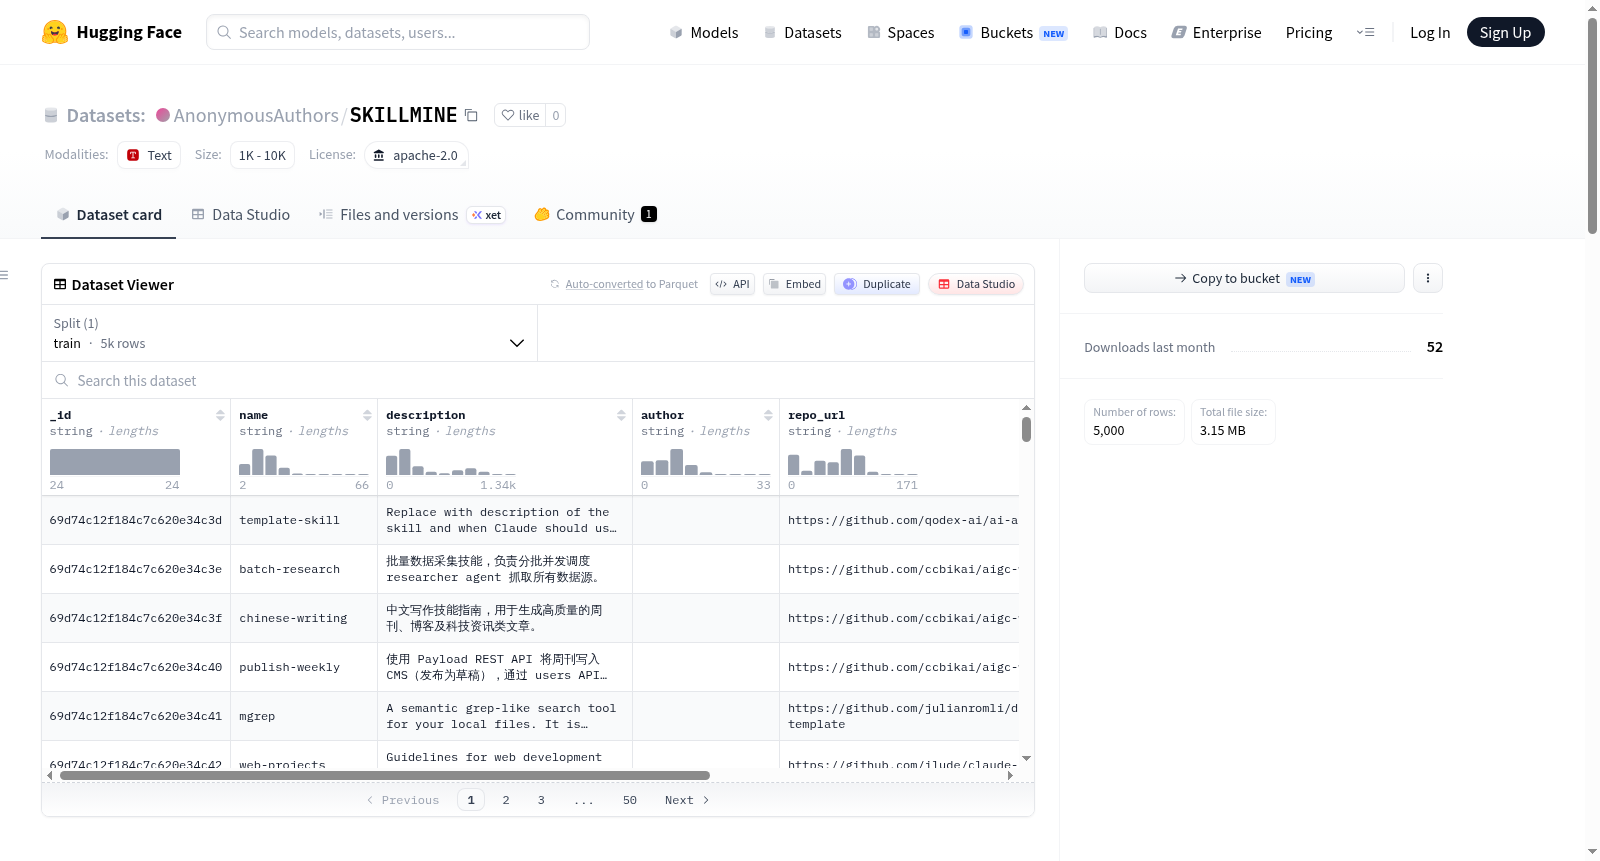Click the table scroll down arrow
1600x861 pixels.
(x=1026, y=759)
